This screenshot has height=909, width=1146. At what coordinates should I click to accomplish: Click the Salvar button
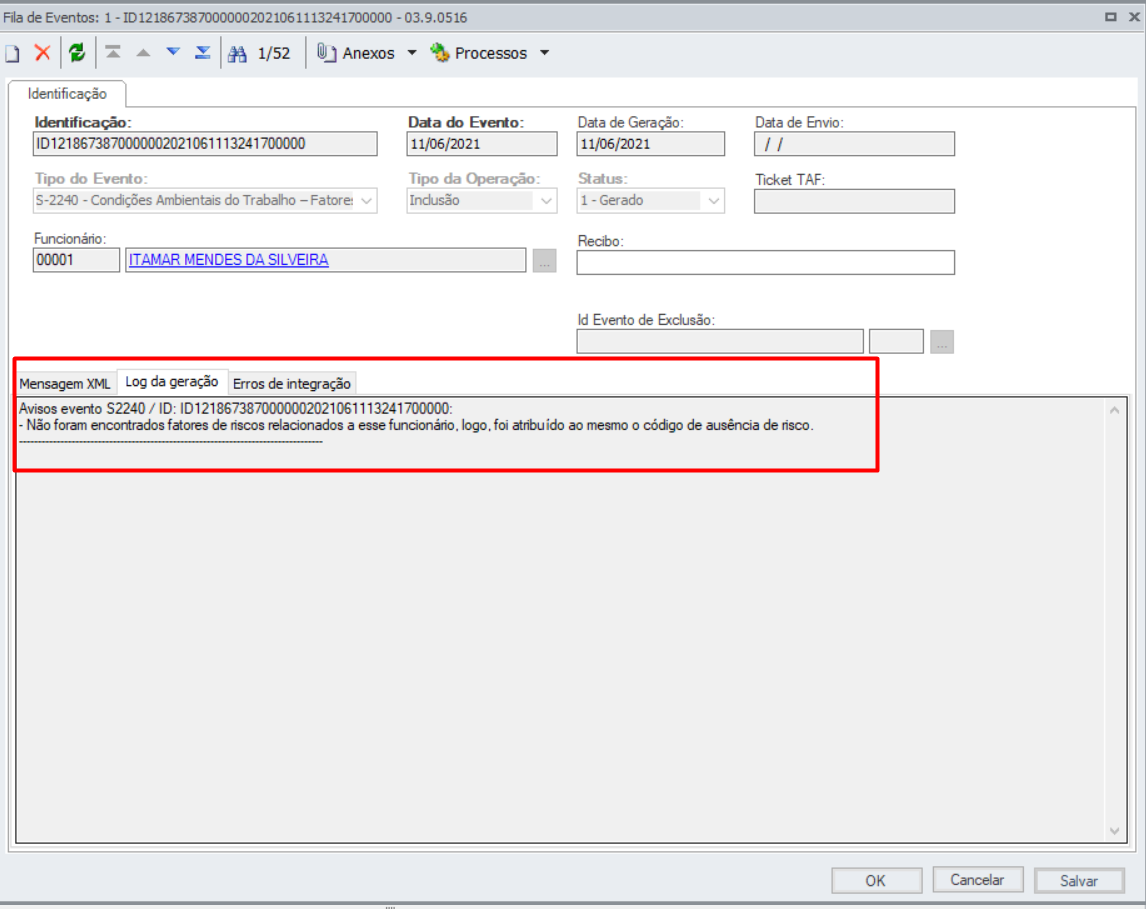tap(1079, 881)
